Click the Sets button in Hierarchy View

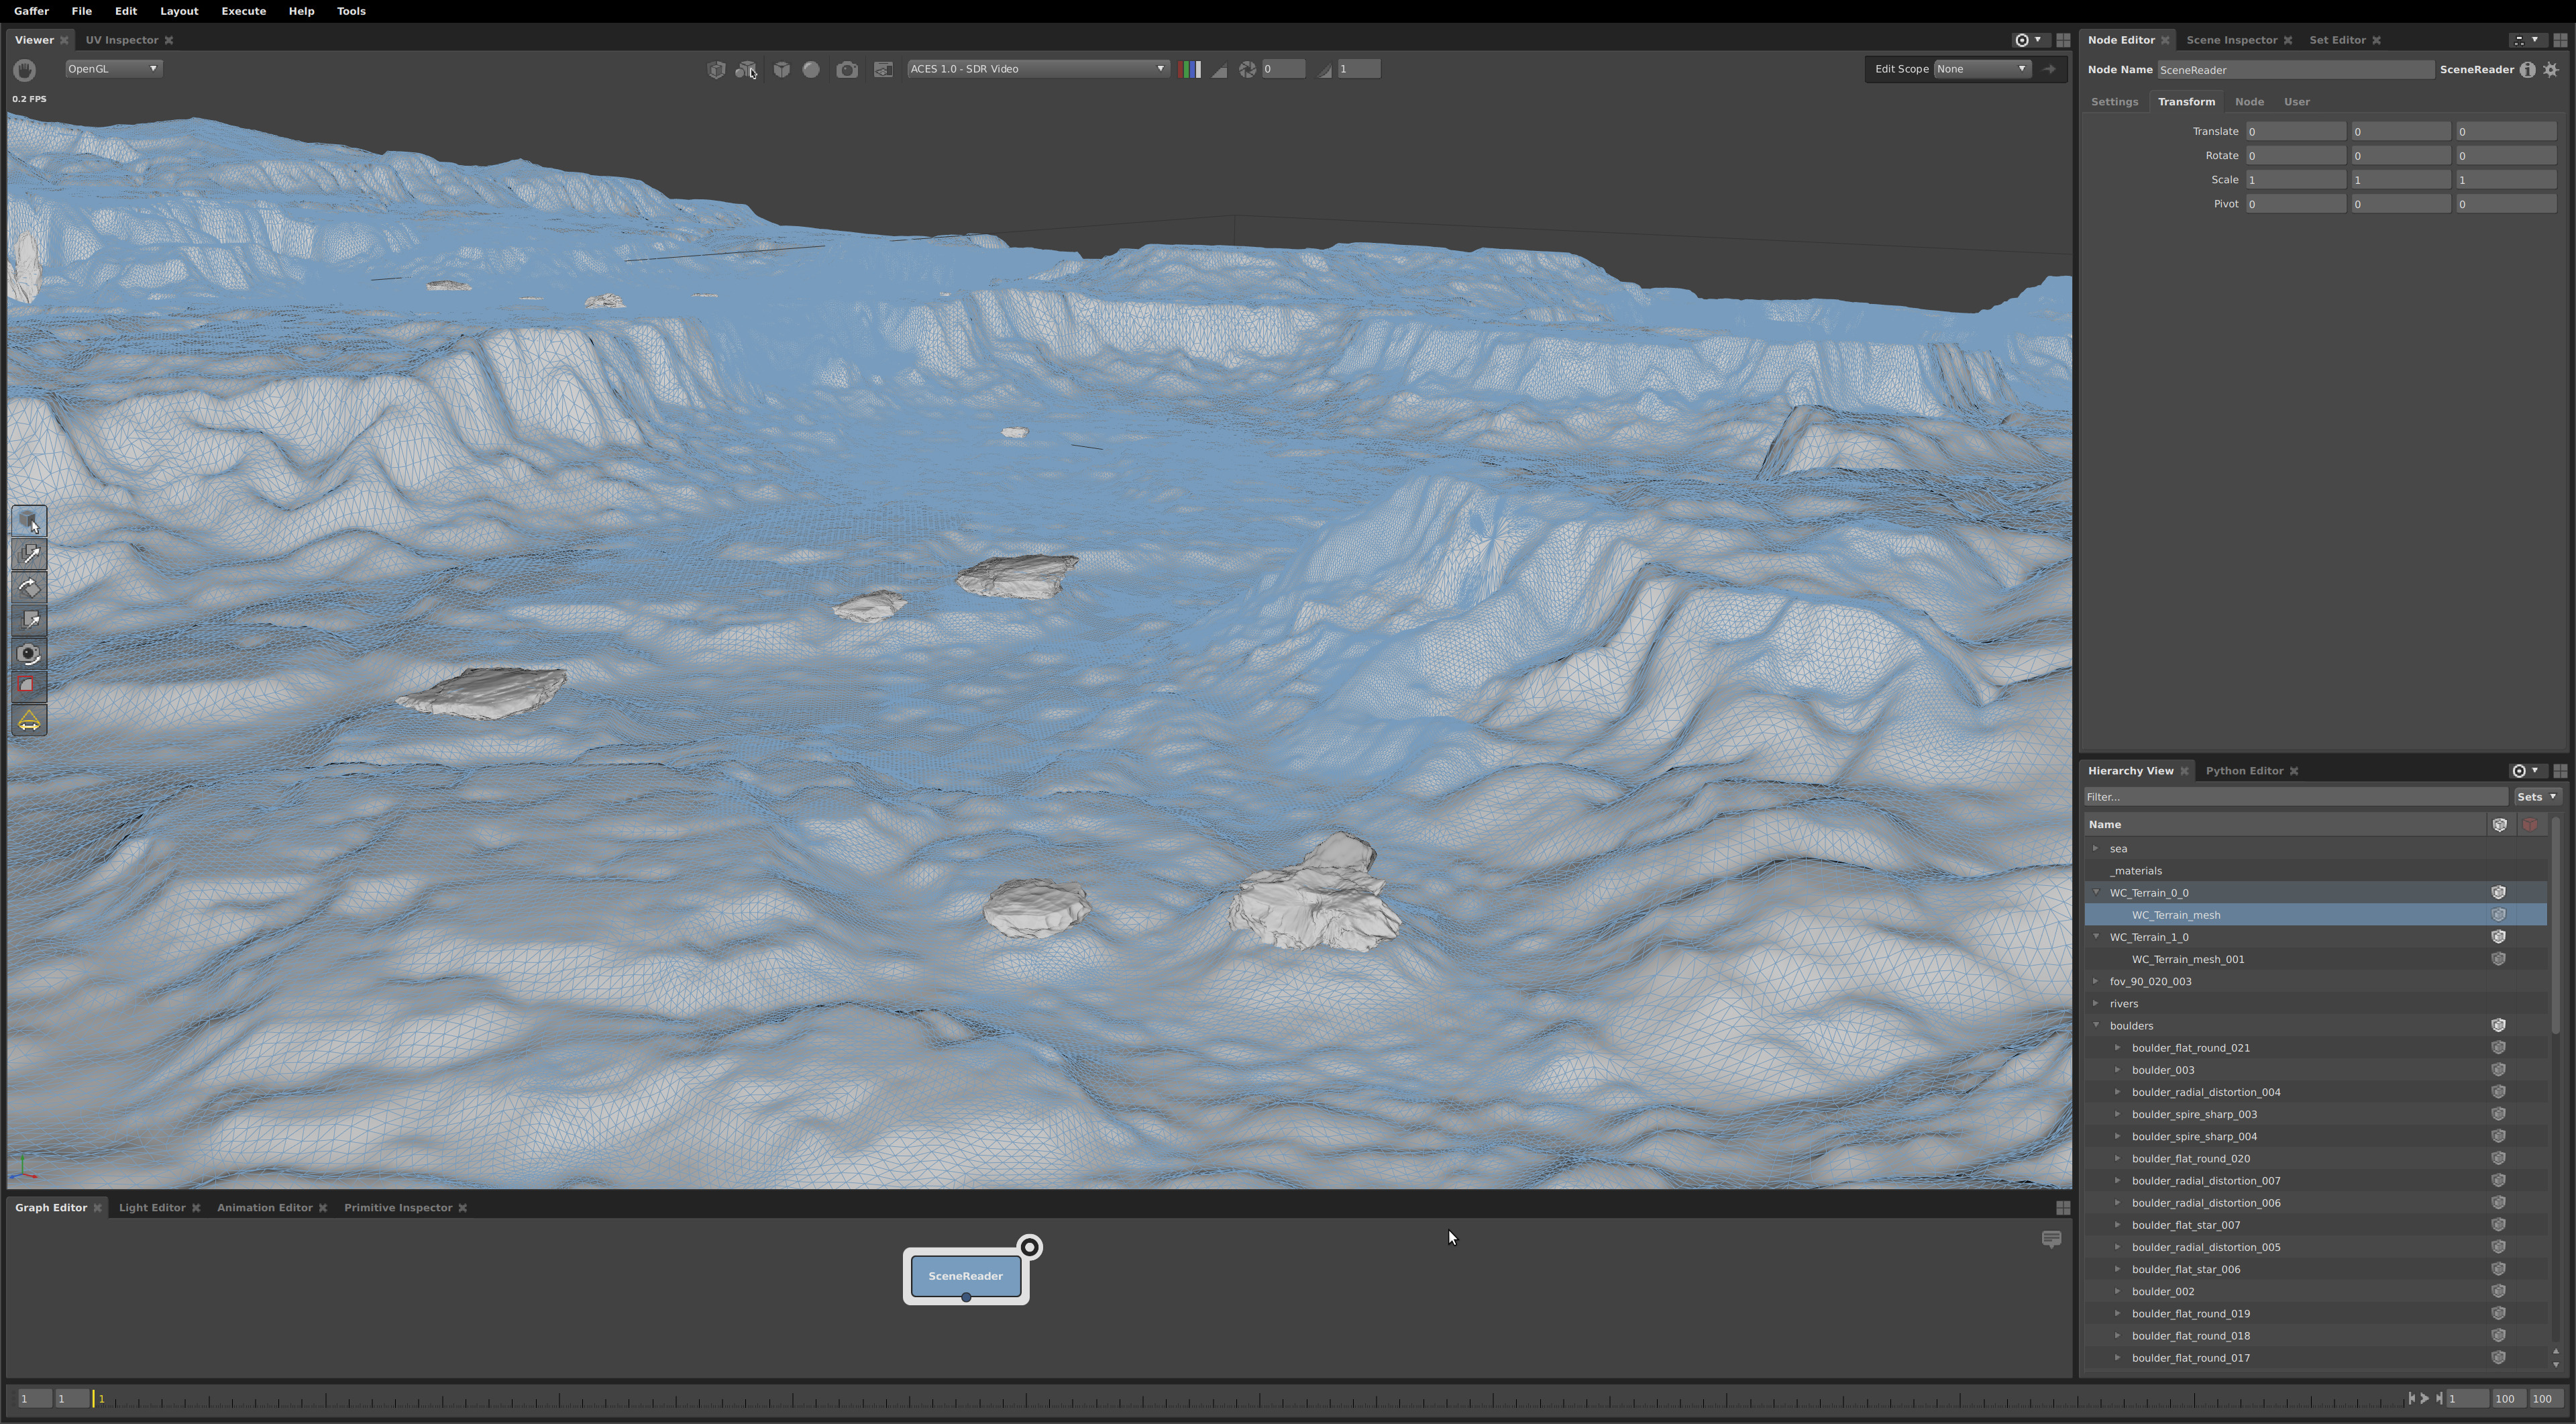pyautogui.click(x=2536, y=797)
